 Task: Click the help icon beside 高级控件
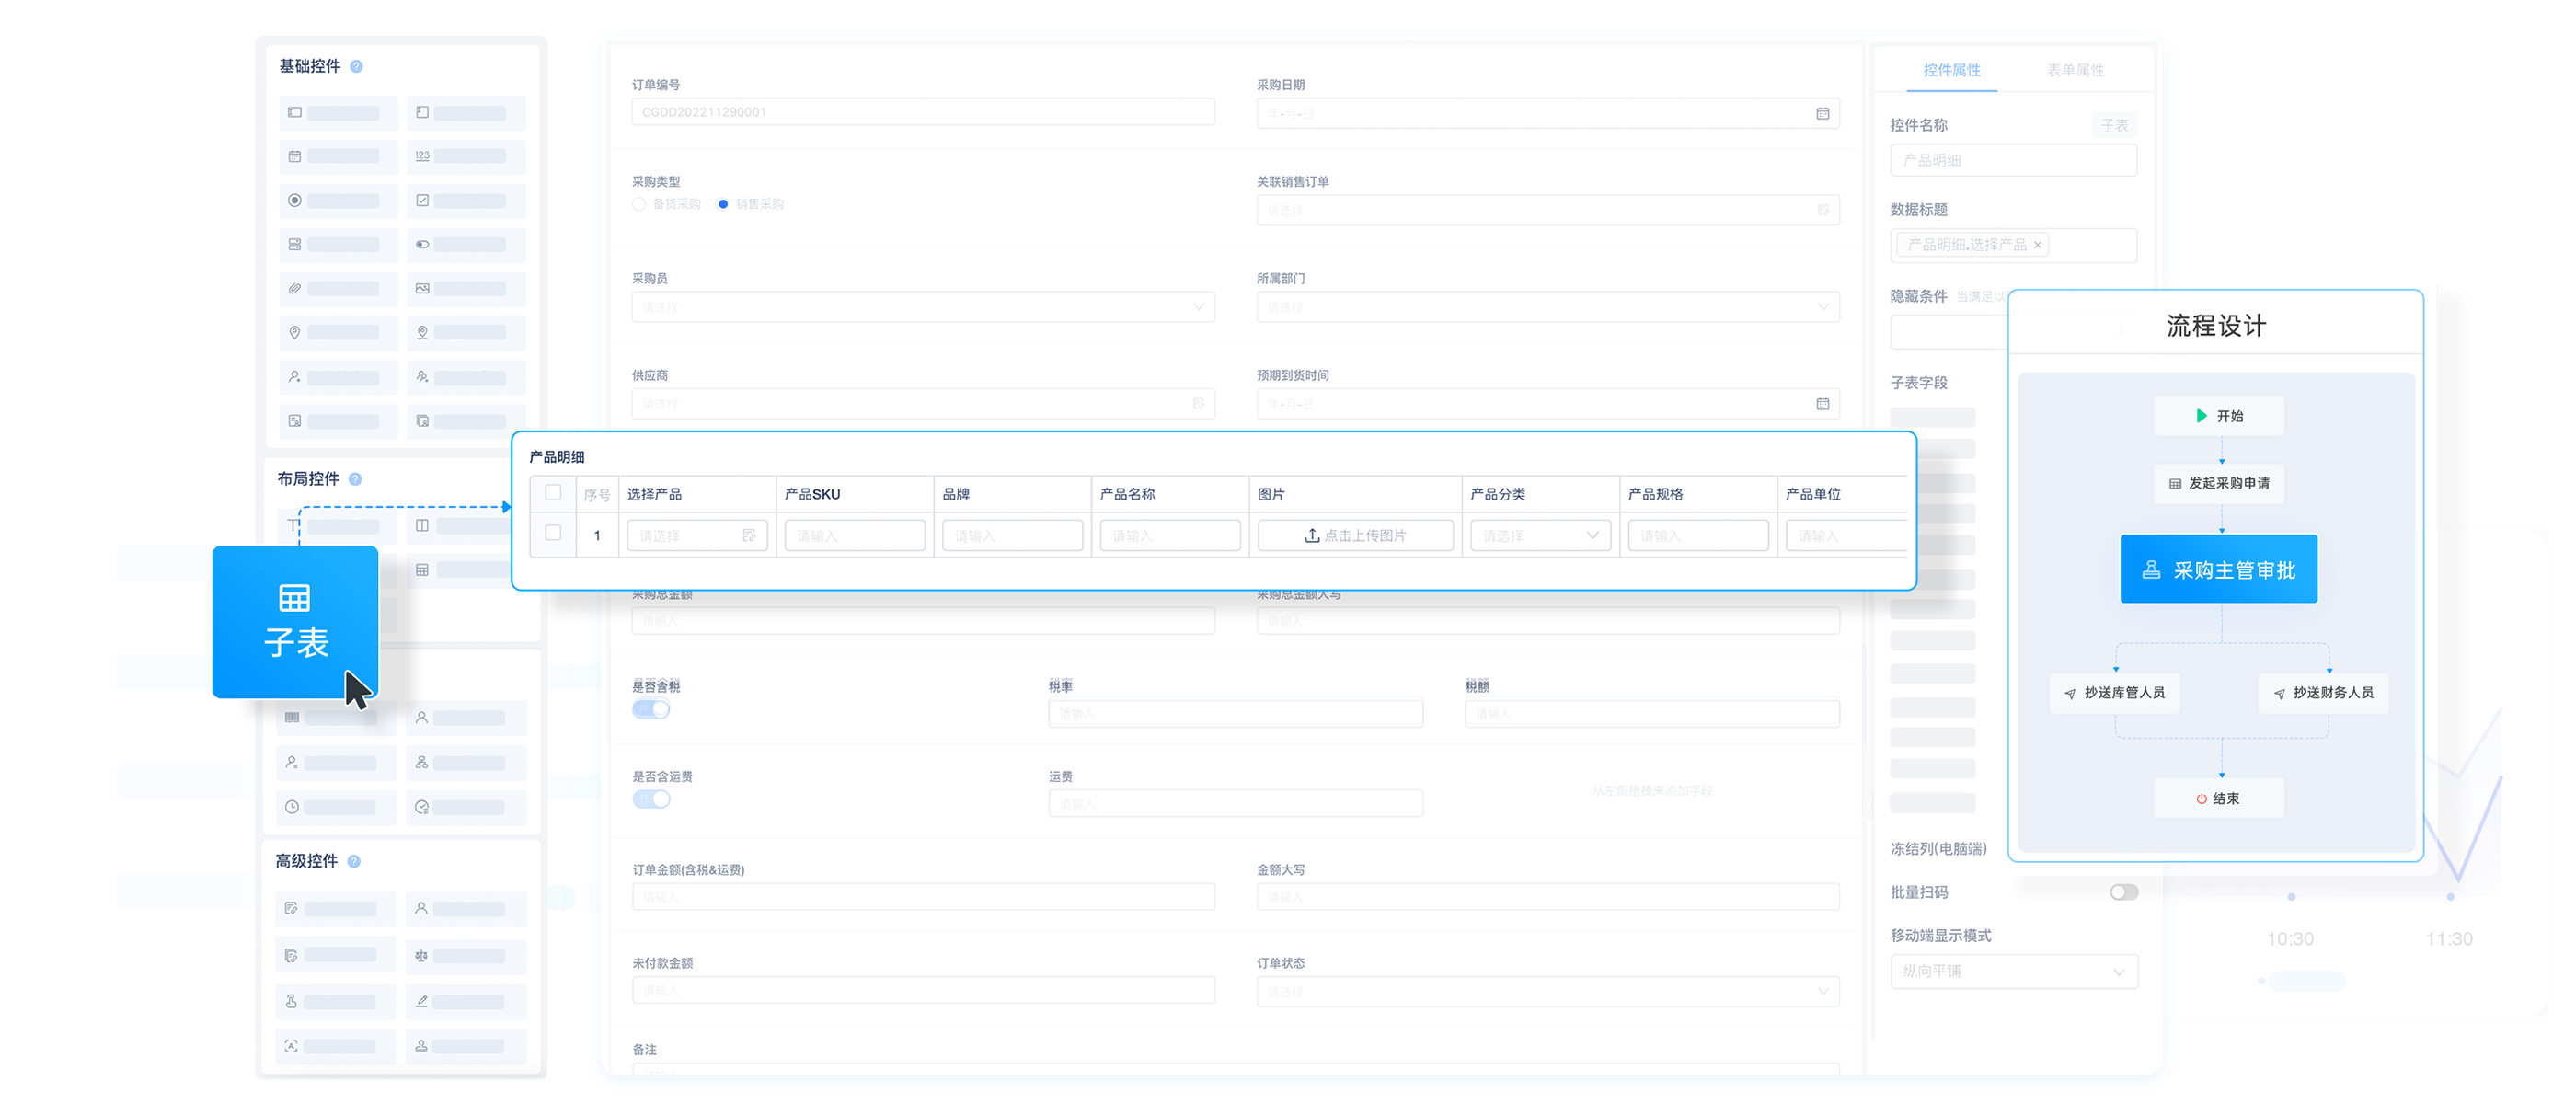pyautogui.click(x=353, y=862)
